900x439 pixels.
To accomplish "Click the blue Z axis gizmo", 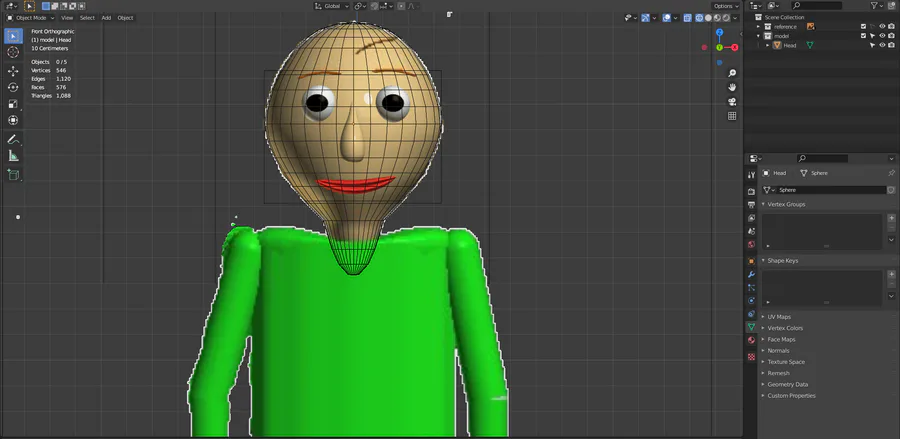I will click(719, 32).
